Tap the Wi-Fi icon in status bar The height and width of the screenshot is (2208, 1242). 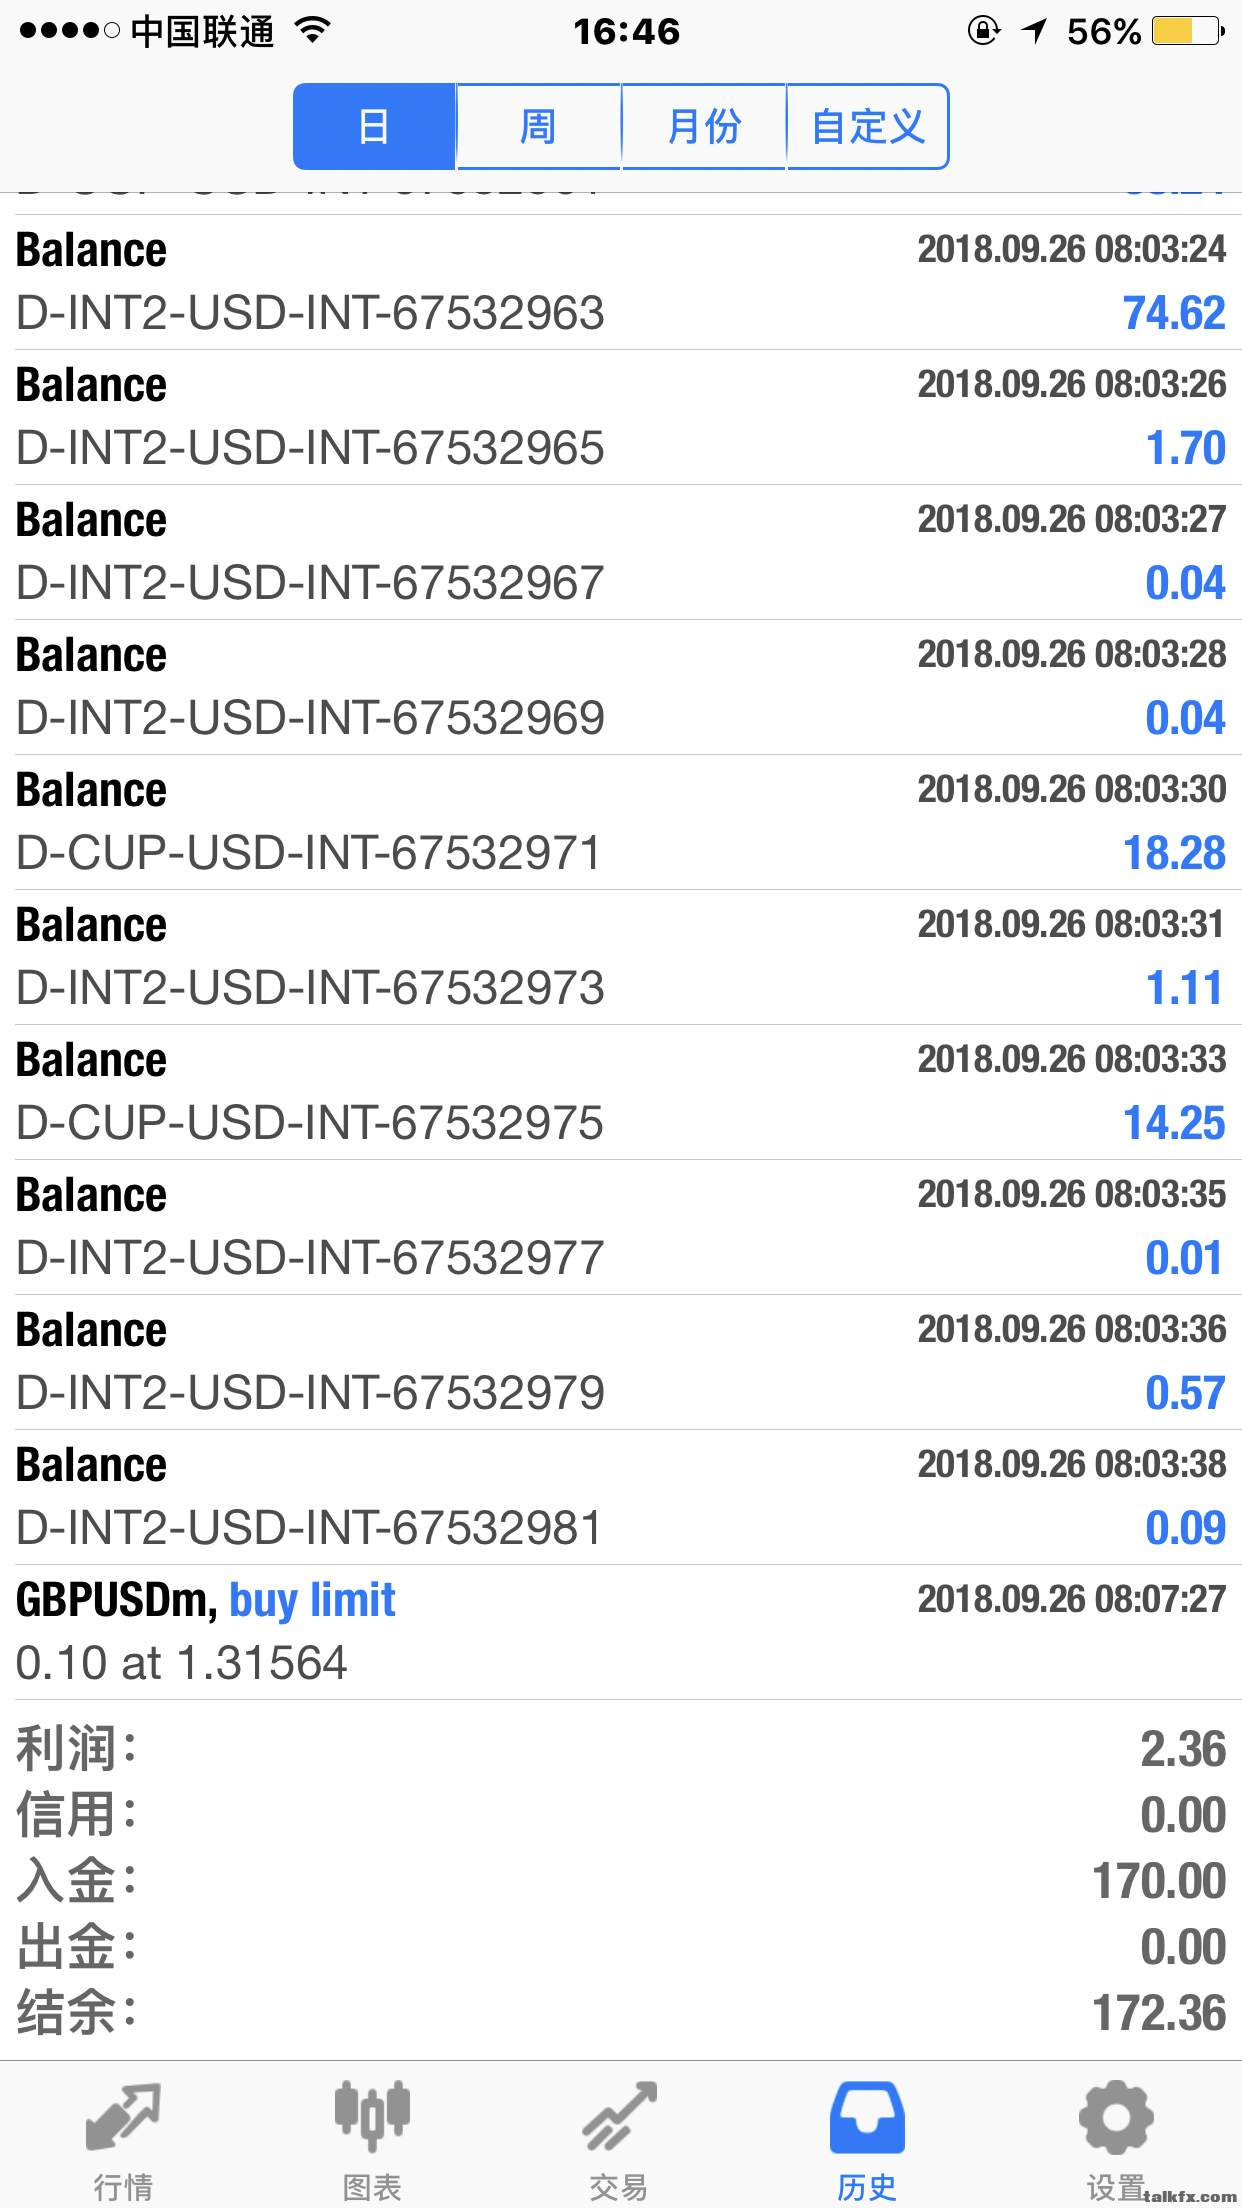[313, 31]
